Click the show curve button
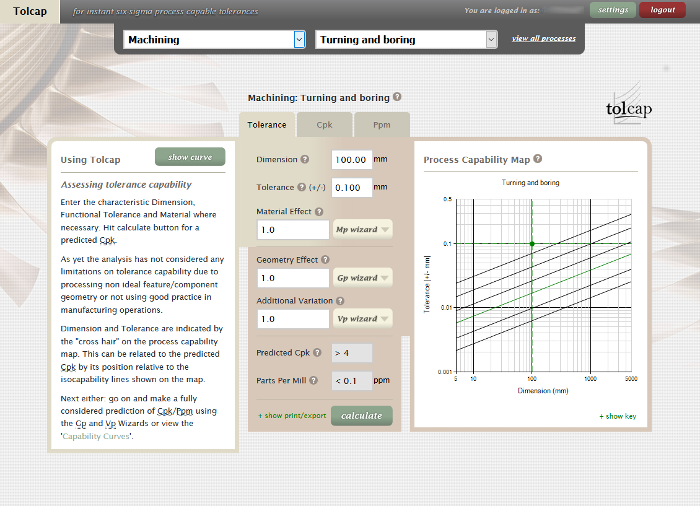700x506 pixels. [190, 157]
